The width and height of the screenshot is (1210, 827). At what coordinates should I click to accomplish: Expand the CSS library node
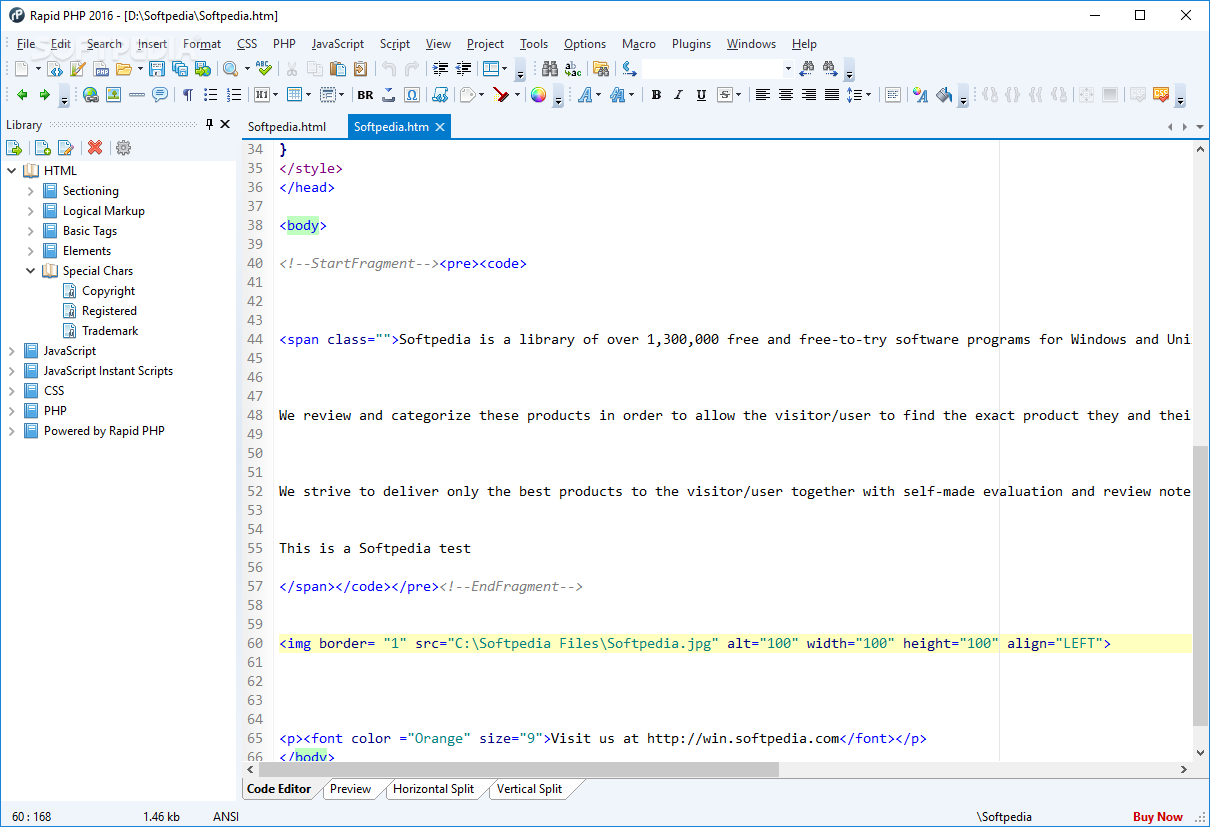12,391
